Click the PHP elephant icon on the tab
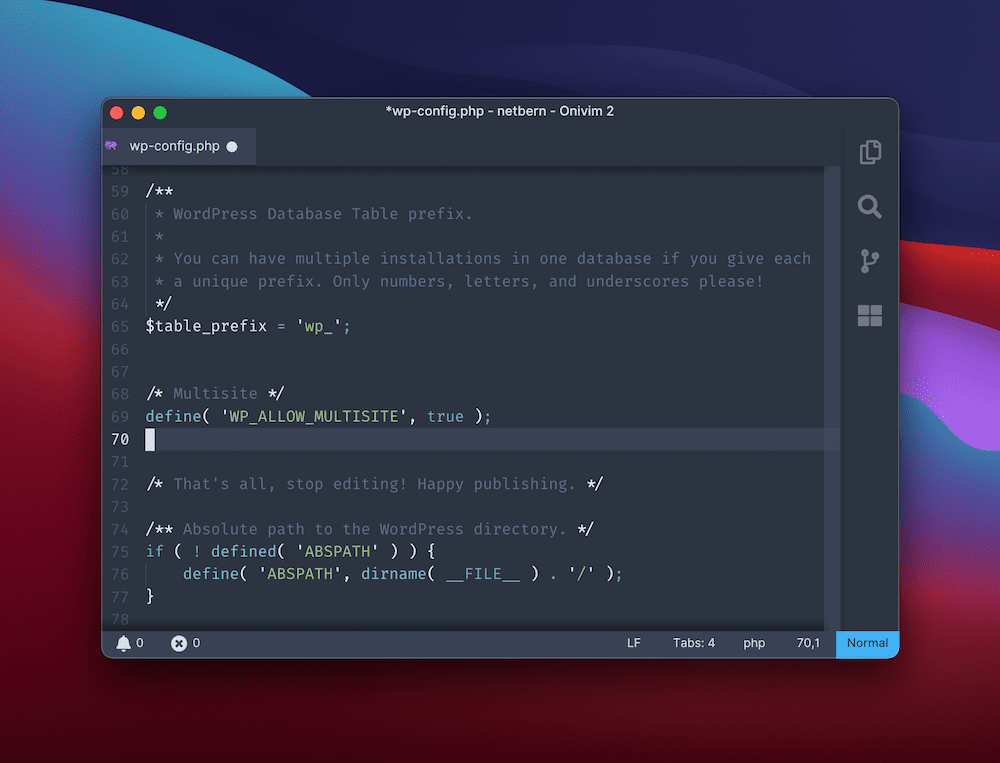Viewport: 1000px width, 763px height. click(x=112, y=146)
